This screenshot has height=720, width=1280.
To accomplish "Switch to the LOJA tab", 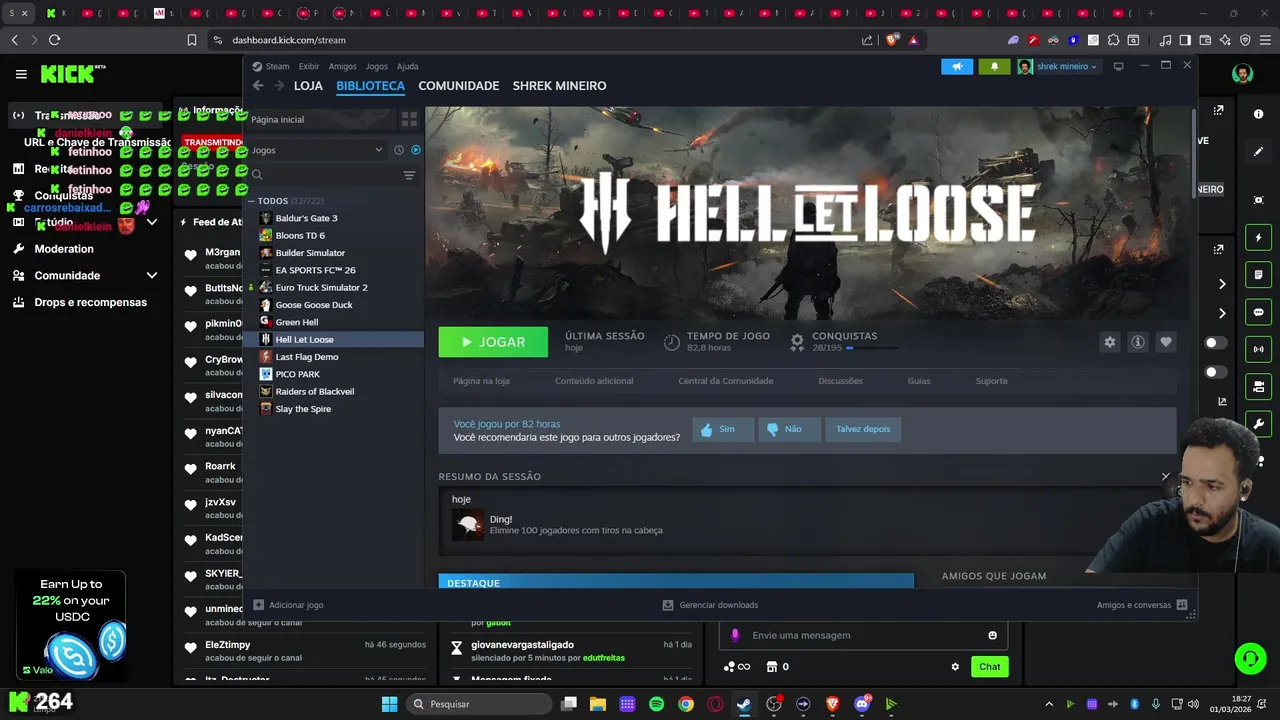I will coord(308,86).
